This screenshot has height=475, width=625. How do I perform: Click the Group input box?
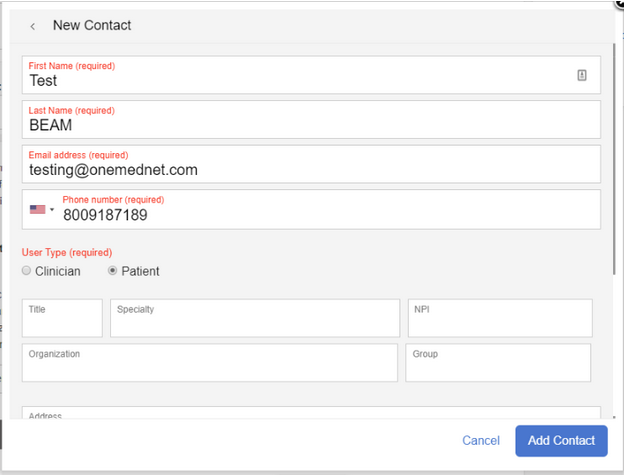pos(498,363)
